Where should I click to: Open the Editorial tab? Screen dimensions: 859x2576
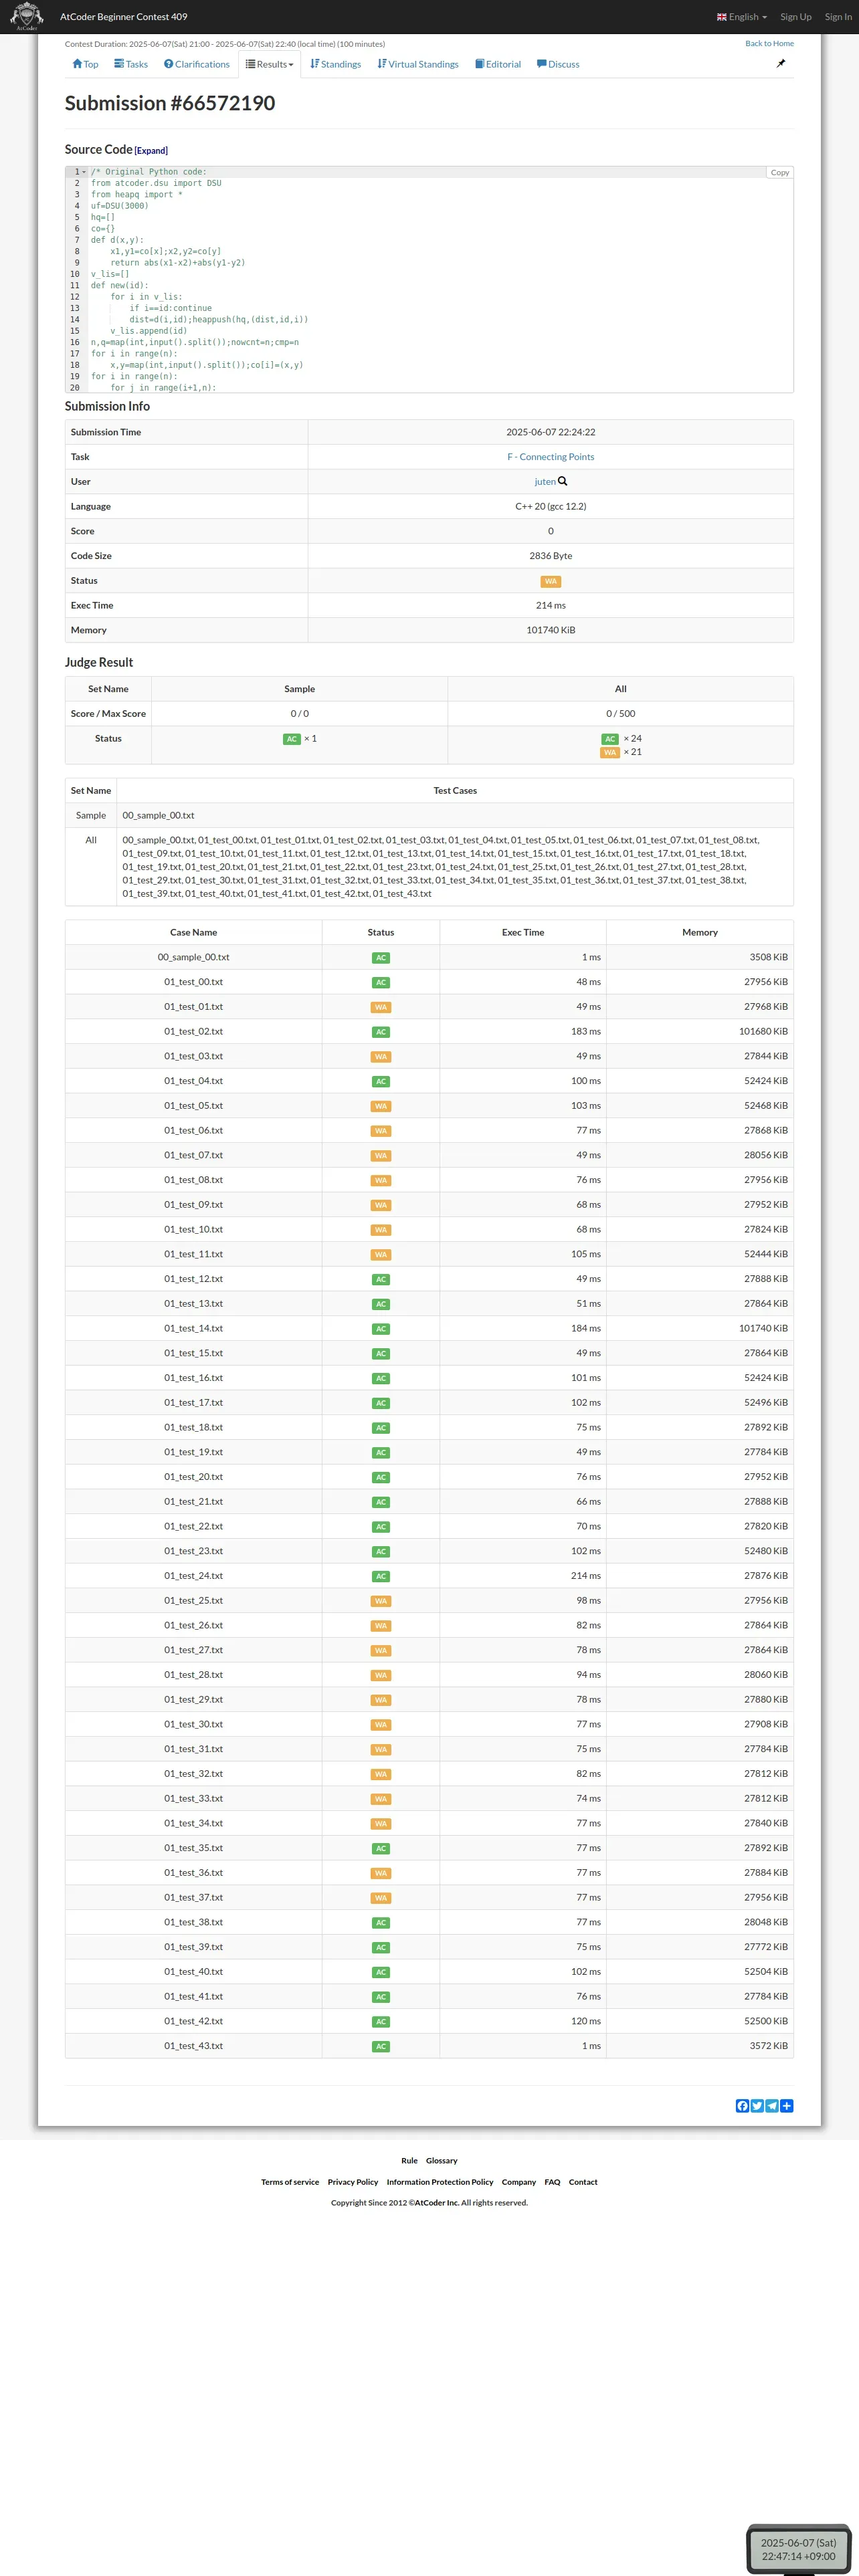coord(498,64)
